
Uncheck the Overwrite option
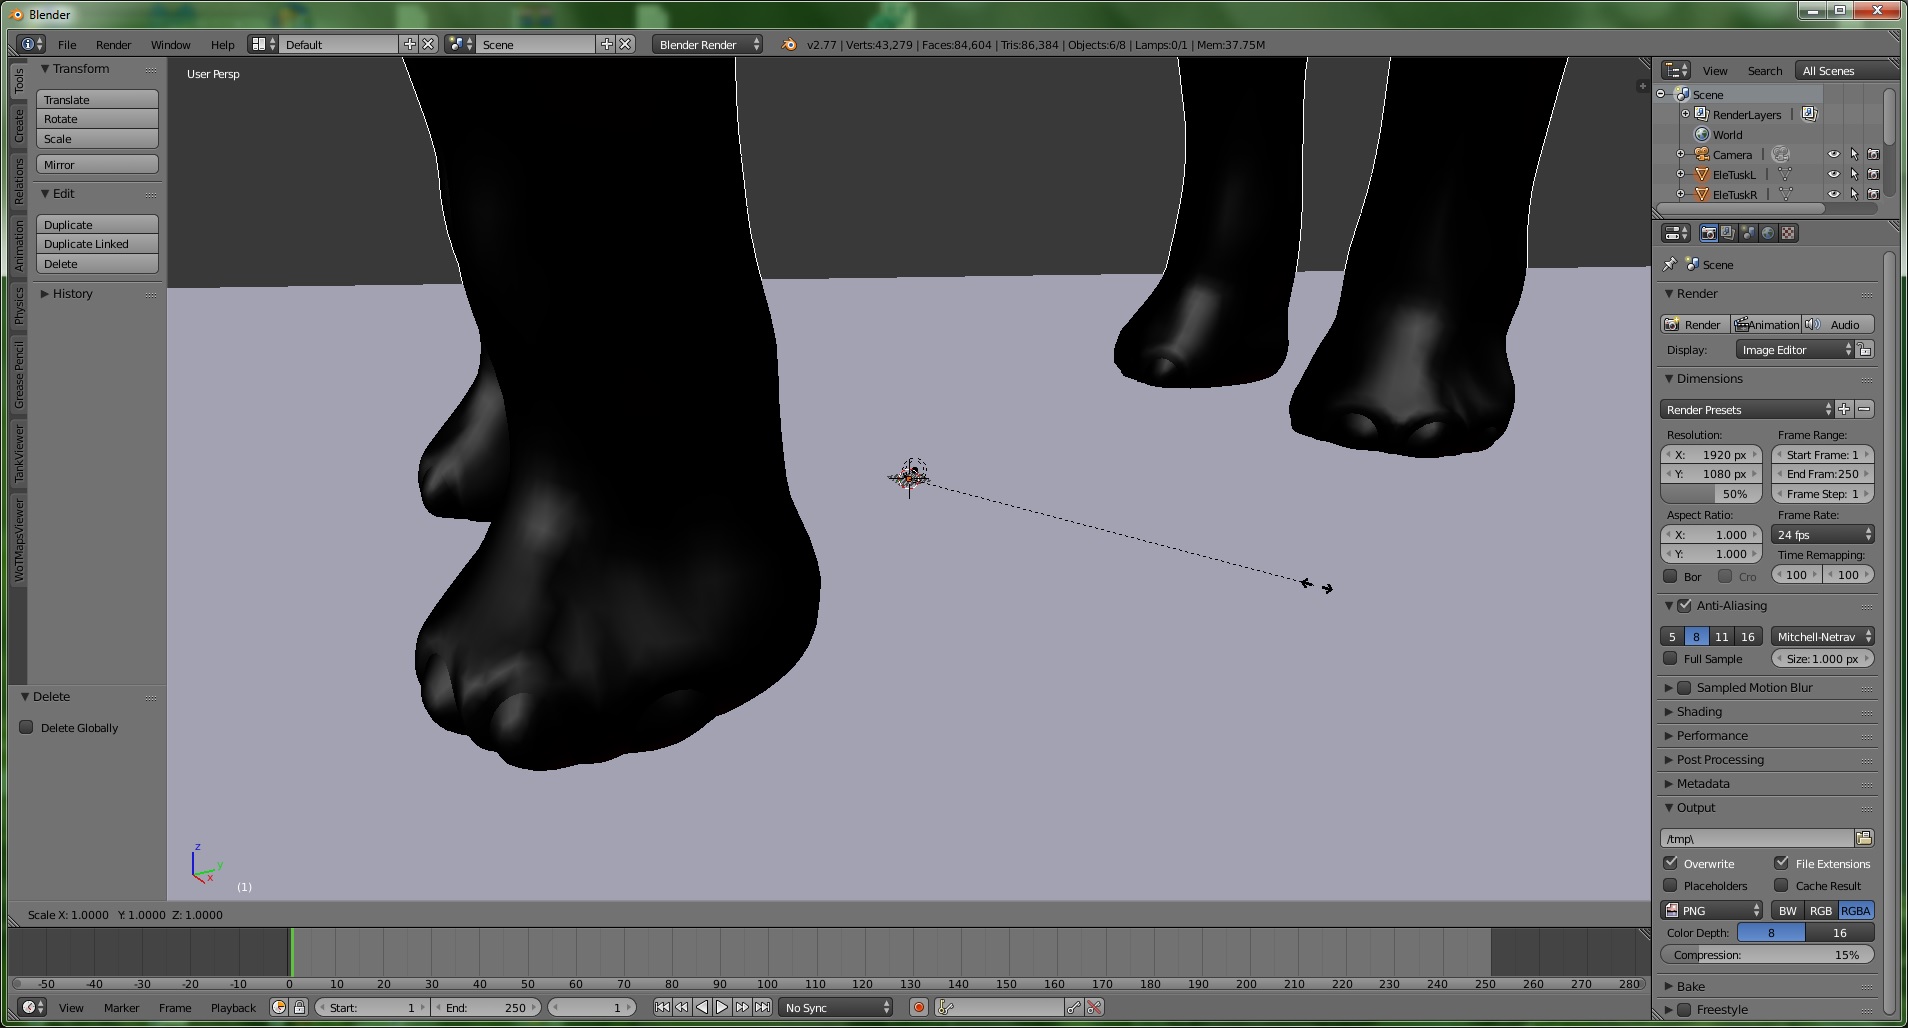(1670, 863)
